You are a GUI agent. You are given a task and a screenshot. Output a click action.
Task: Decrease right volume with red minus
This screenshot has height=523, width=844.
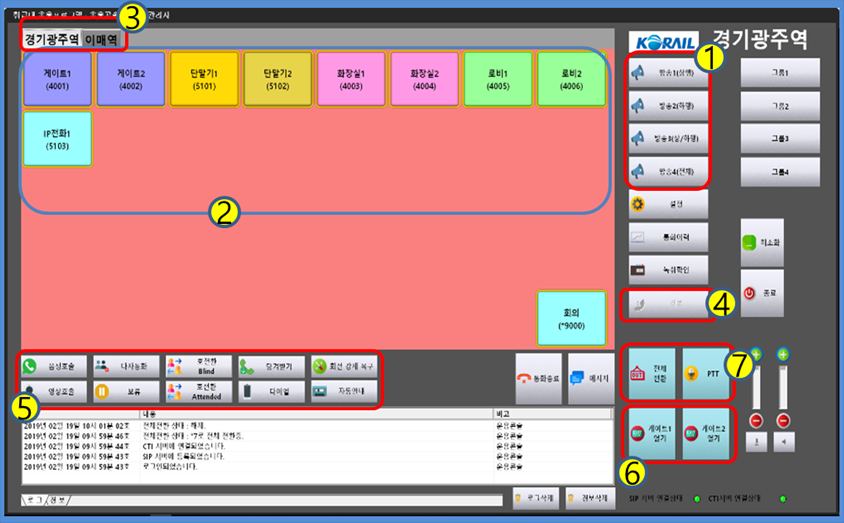(783, 420)
